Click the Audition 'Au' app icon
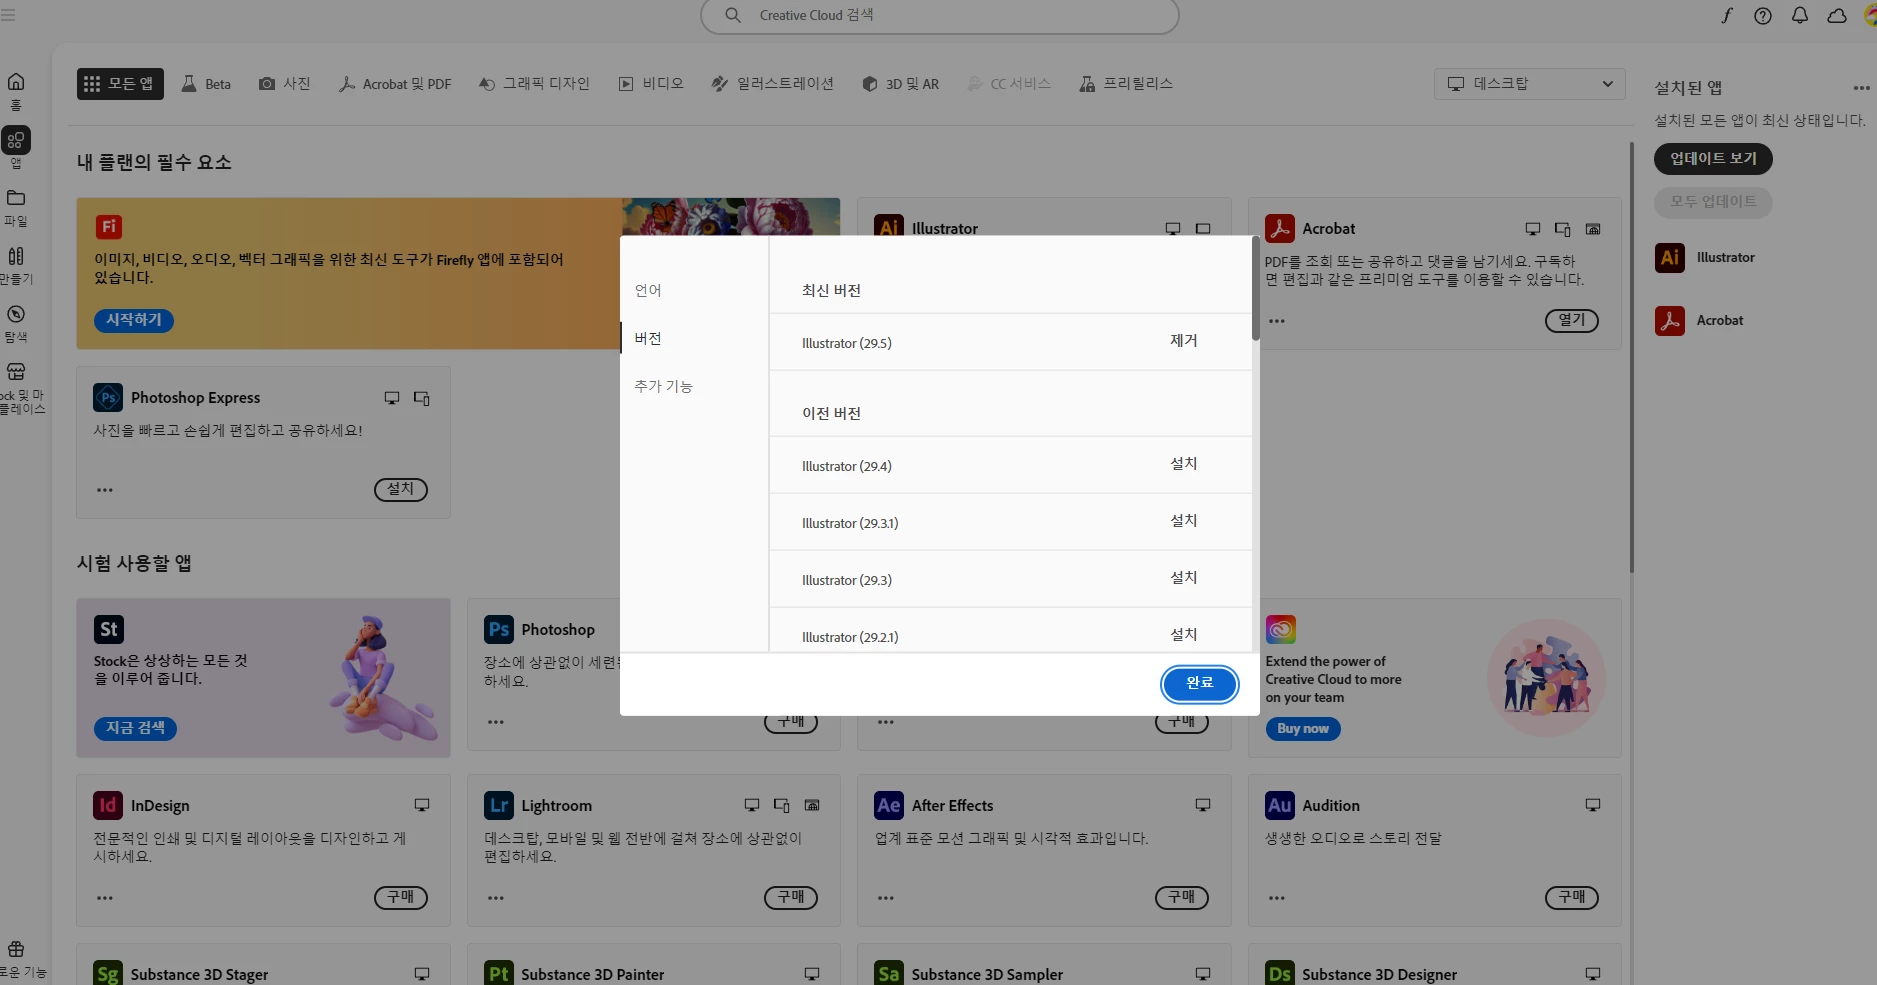 point(1280,805)
